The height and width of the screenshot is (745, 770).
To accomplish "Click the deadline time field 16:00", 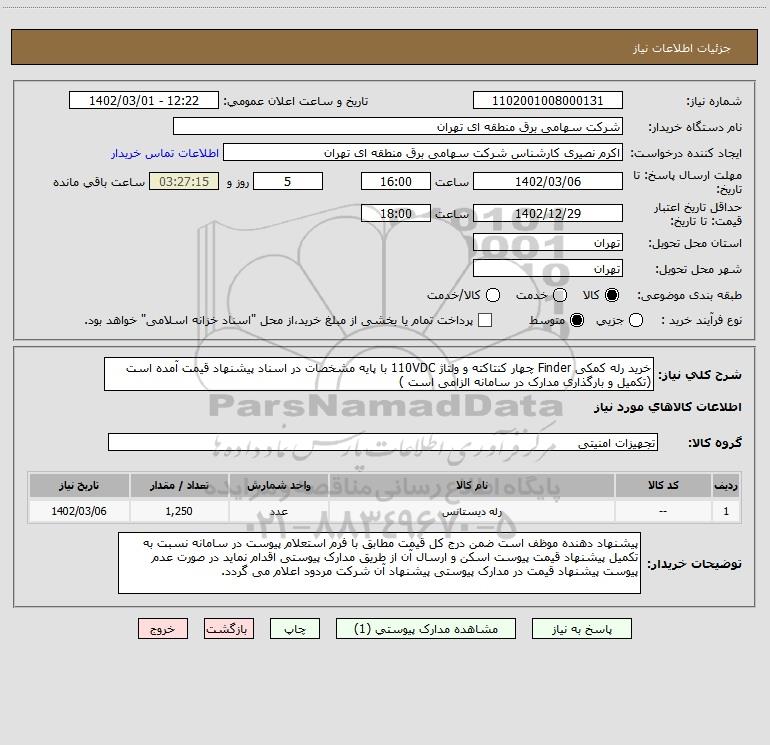I will click(396, 181).
